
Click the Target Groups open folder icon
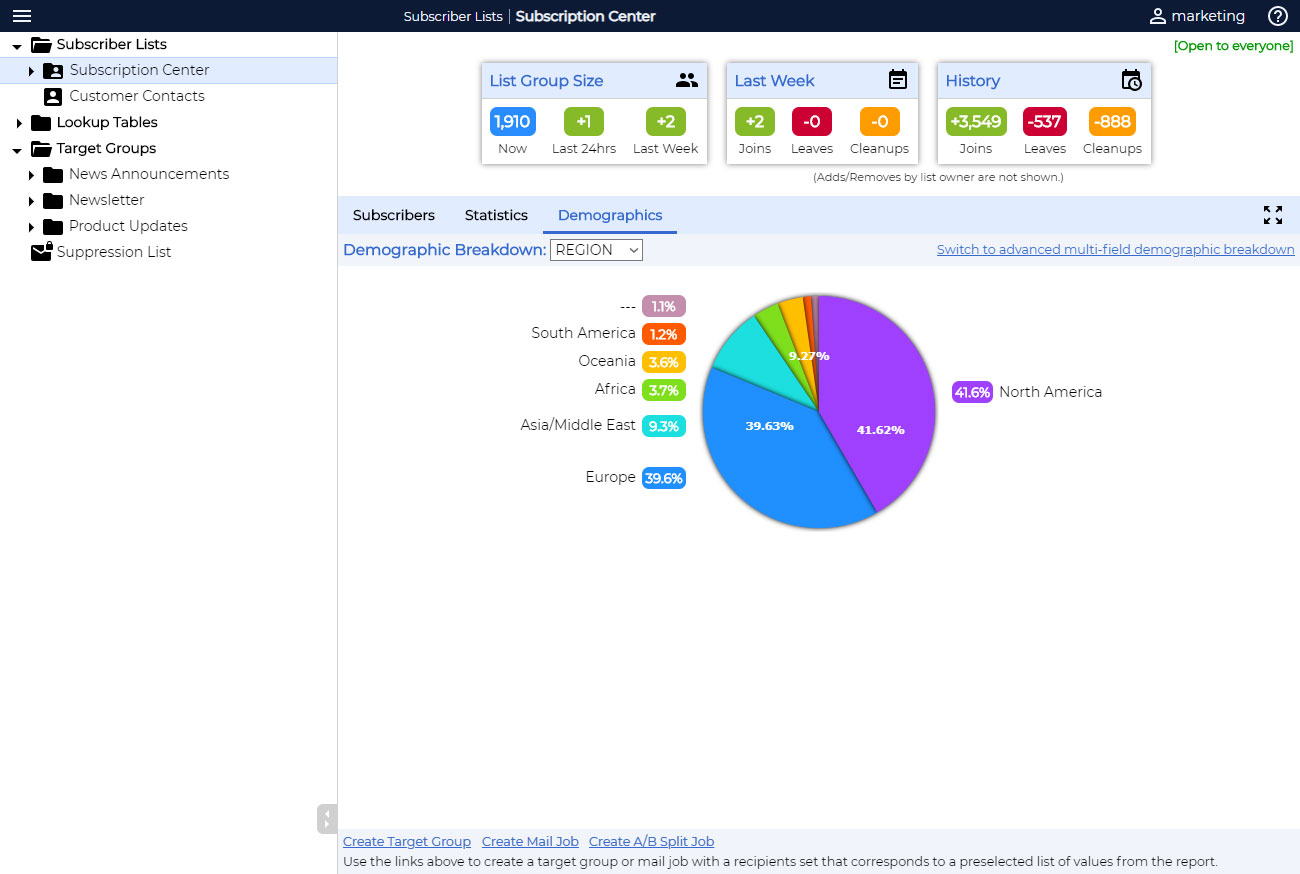pos(41,149)
